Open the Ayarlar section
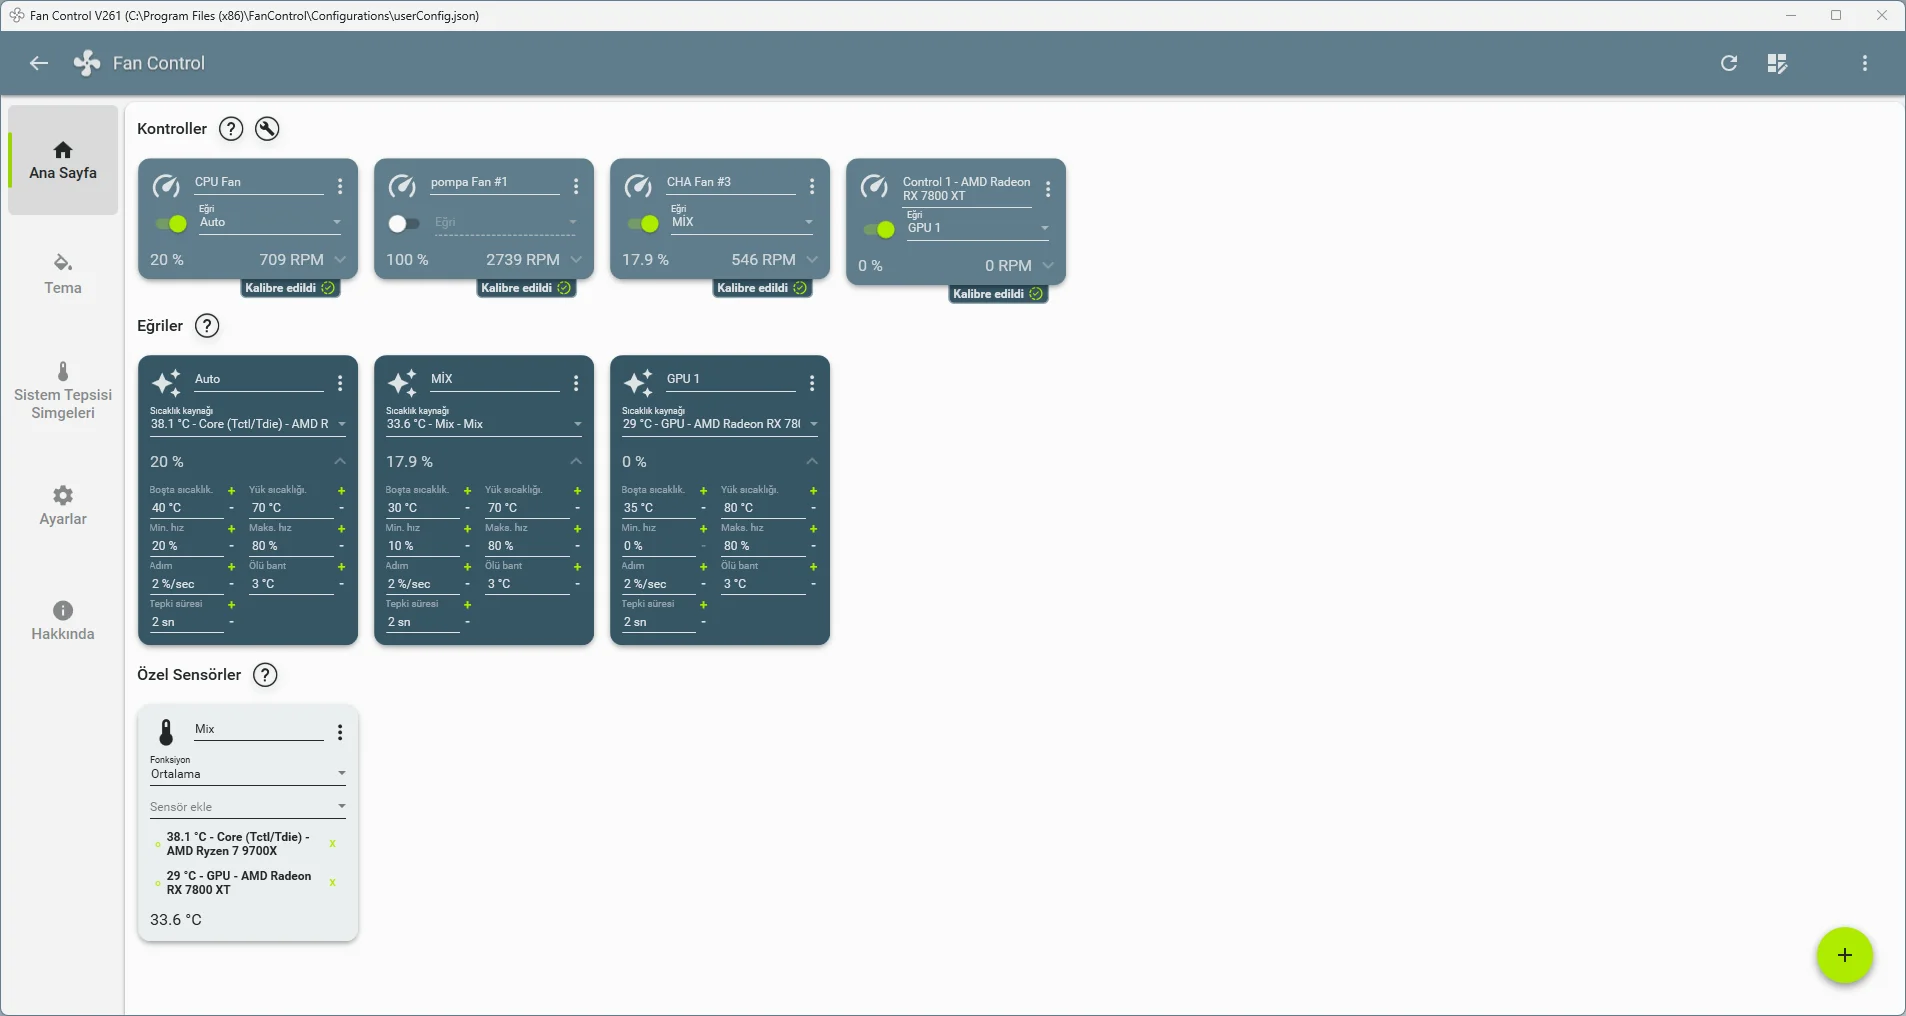 (x=63, y=506)
